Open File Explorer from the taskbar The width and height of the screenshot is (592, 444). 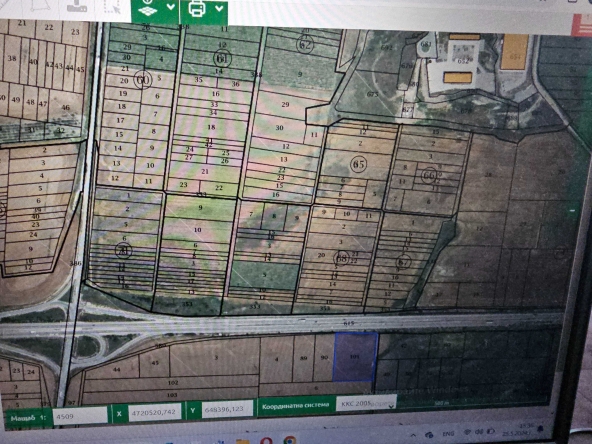tap(242, 441)
